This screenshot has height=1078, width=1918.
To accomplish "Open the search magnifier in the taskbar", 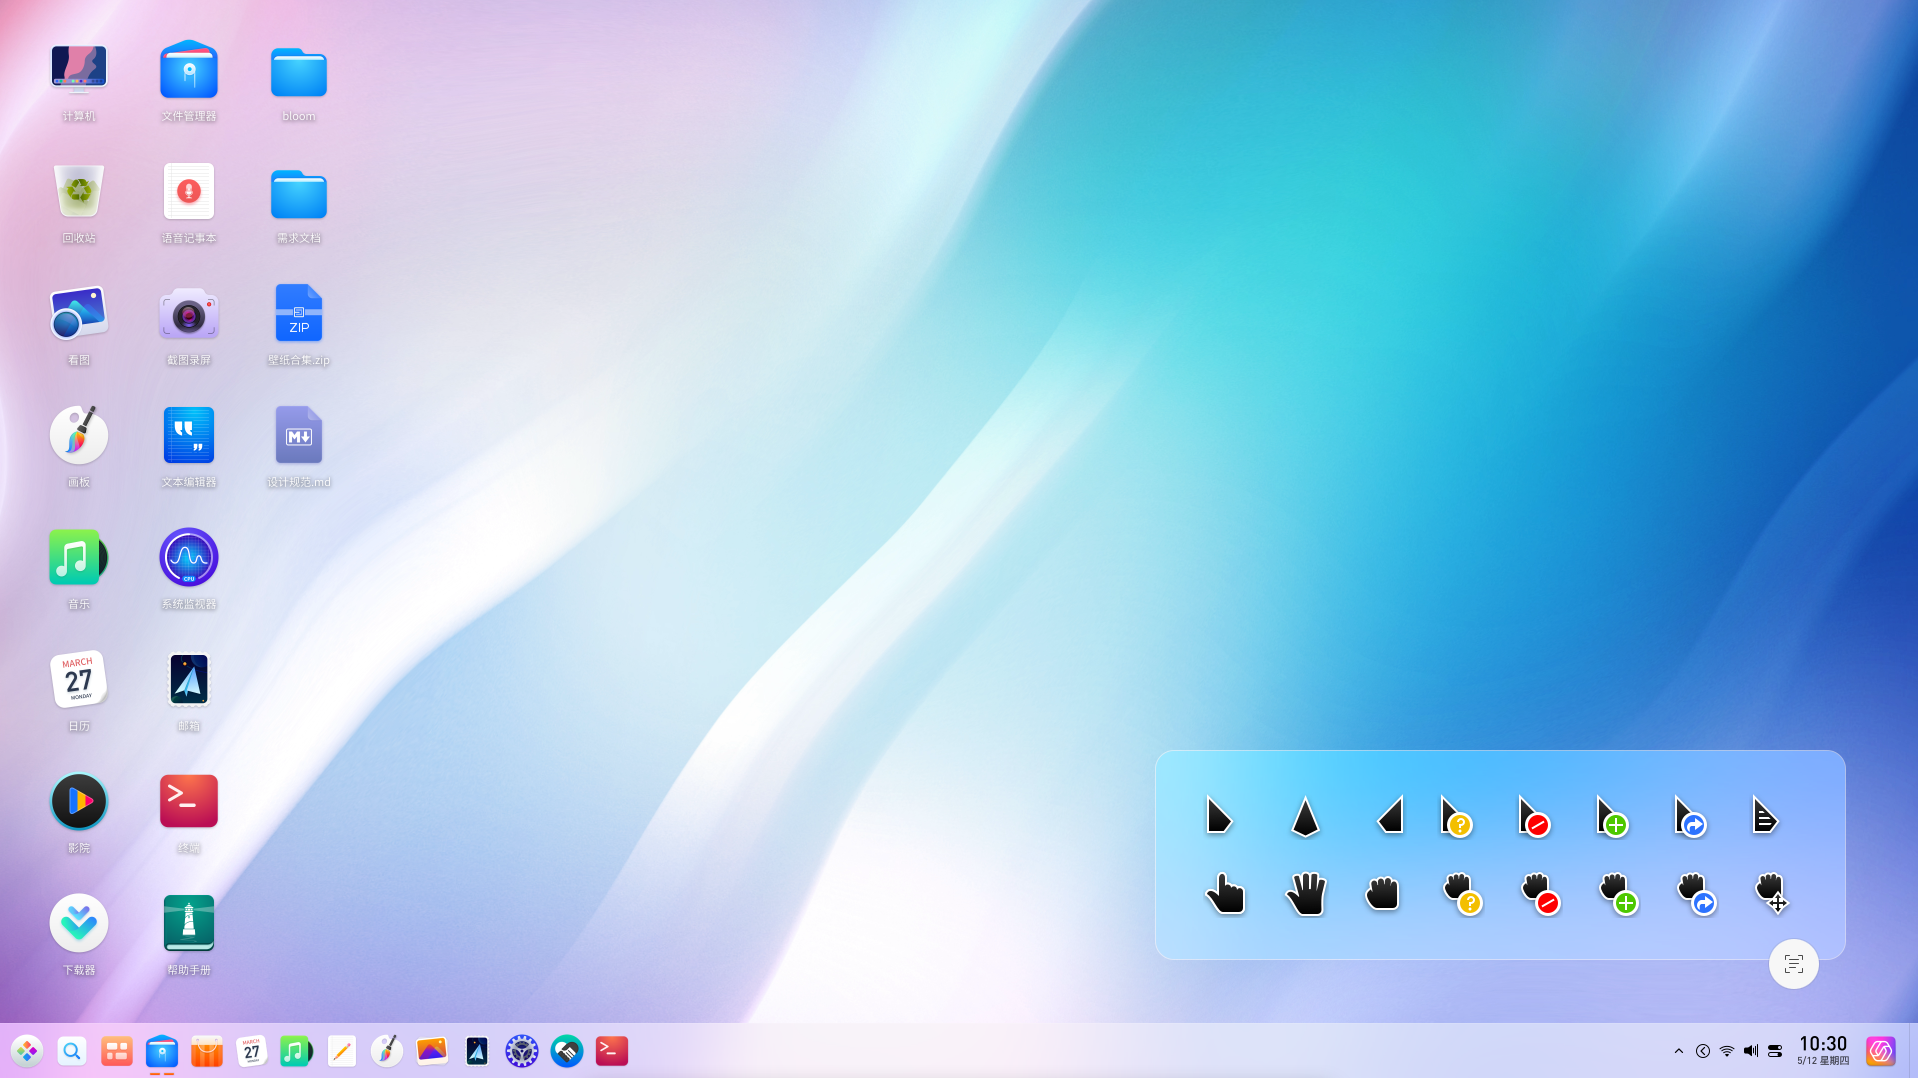I will (72, 1051).
